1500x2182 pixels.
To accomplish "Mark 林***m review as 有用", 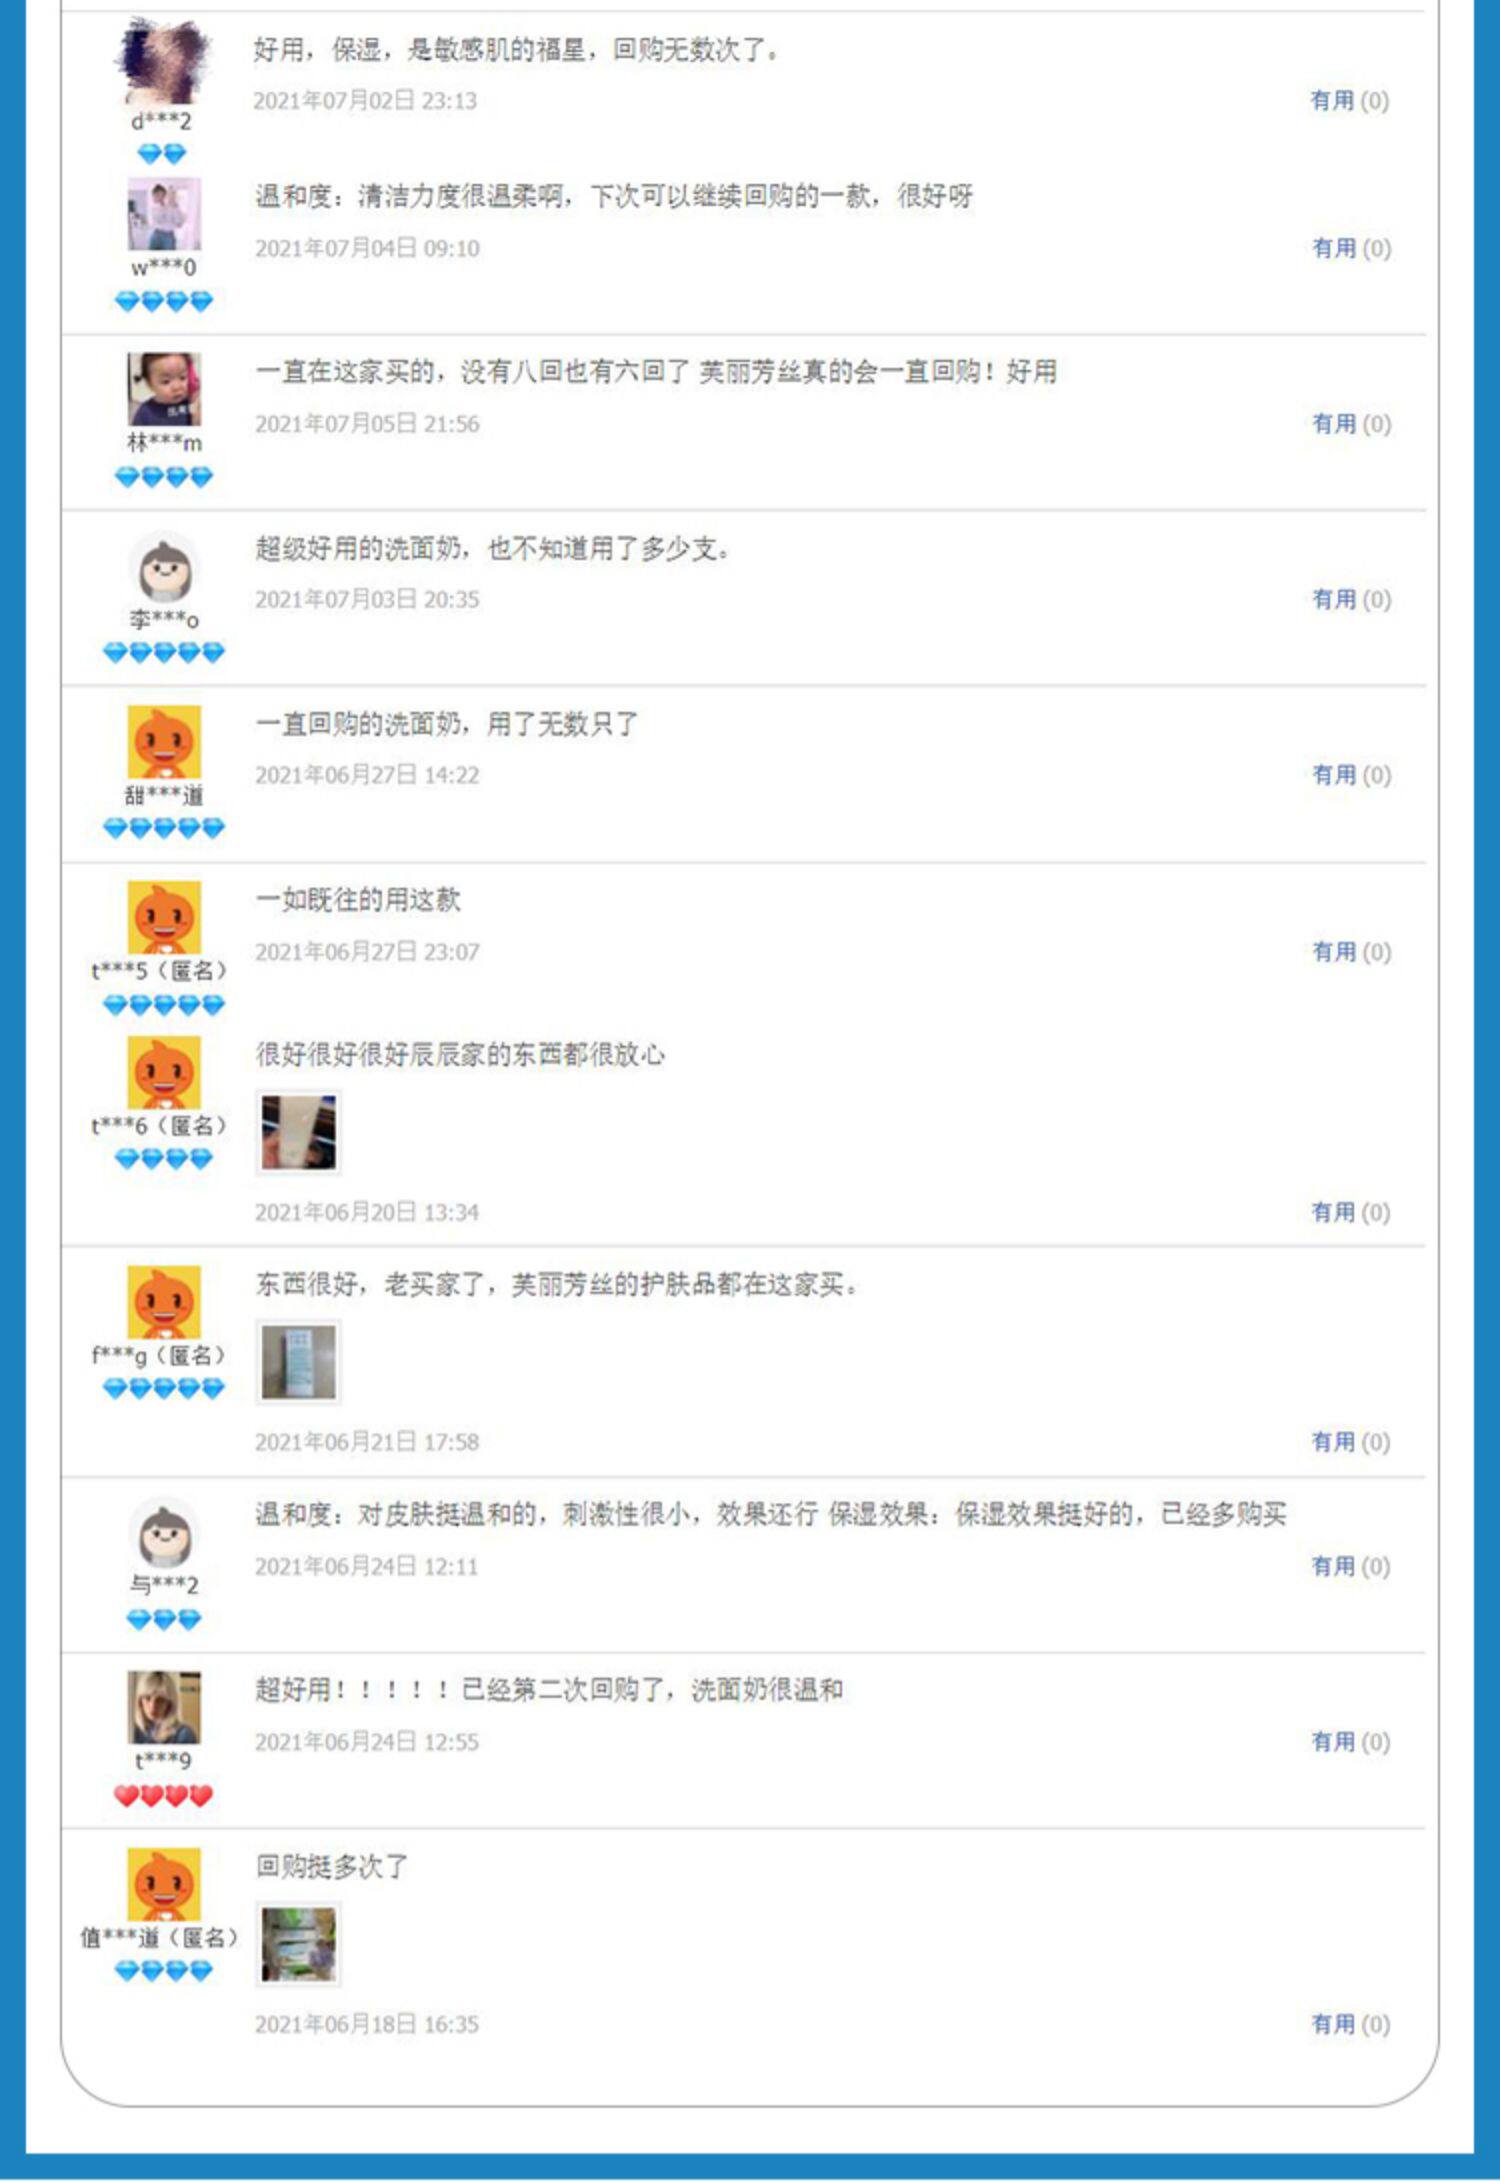I will [x=1351, y=424].
